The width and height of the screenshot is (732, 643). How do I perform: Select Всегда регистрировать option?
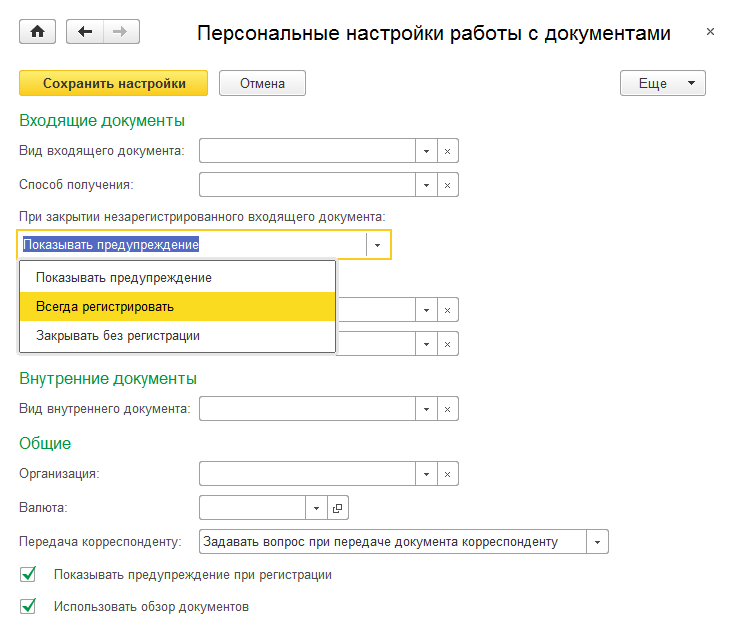click(x=176, y=307)
